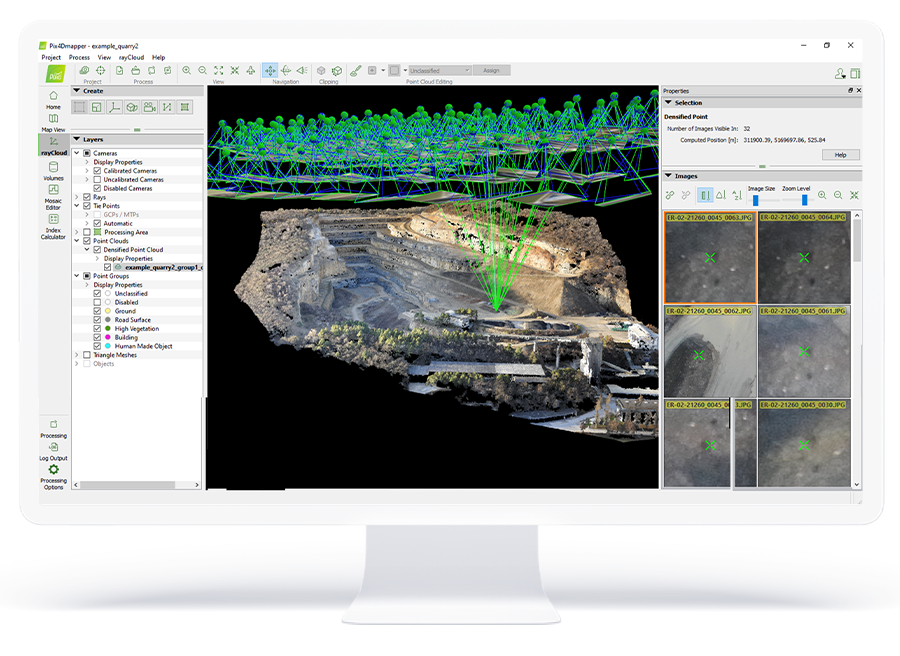
Task: Expand the Rays layer tree node
Action: point(77,197)
